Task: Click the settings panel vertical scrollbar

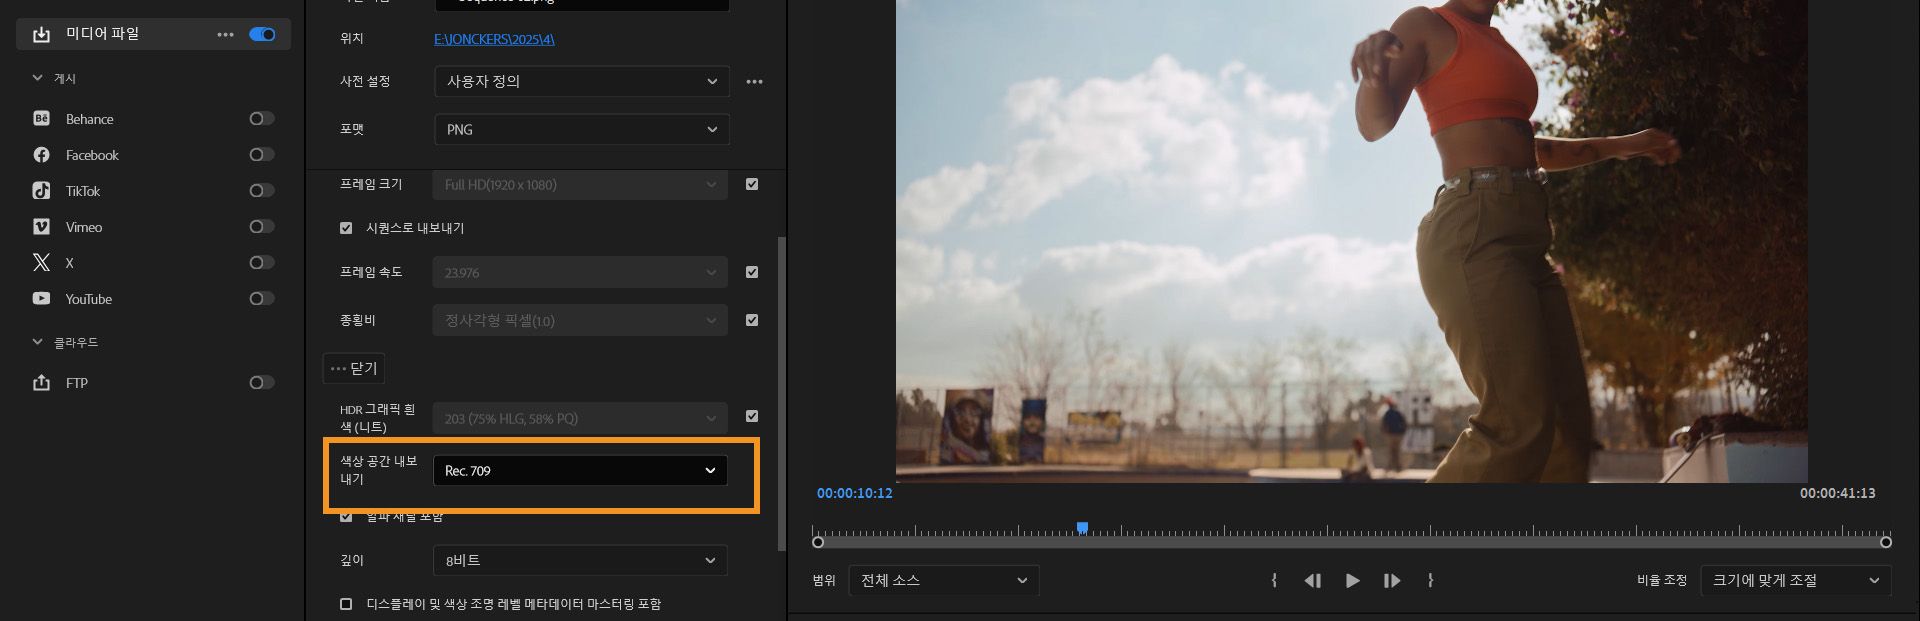Action: [782, 393]
